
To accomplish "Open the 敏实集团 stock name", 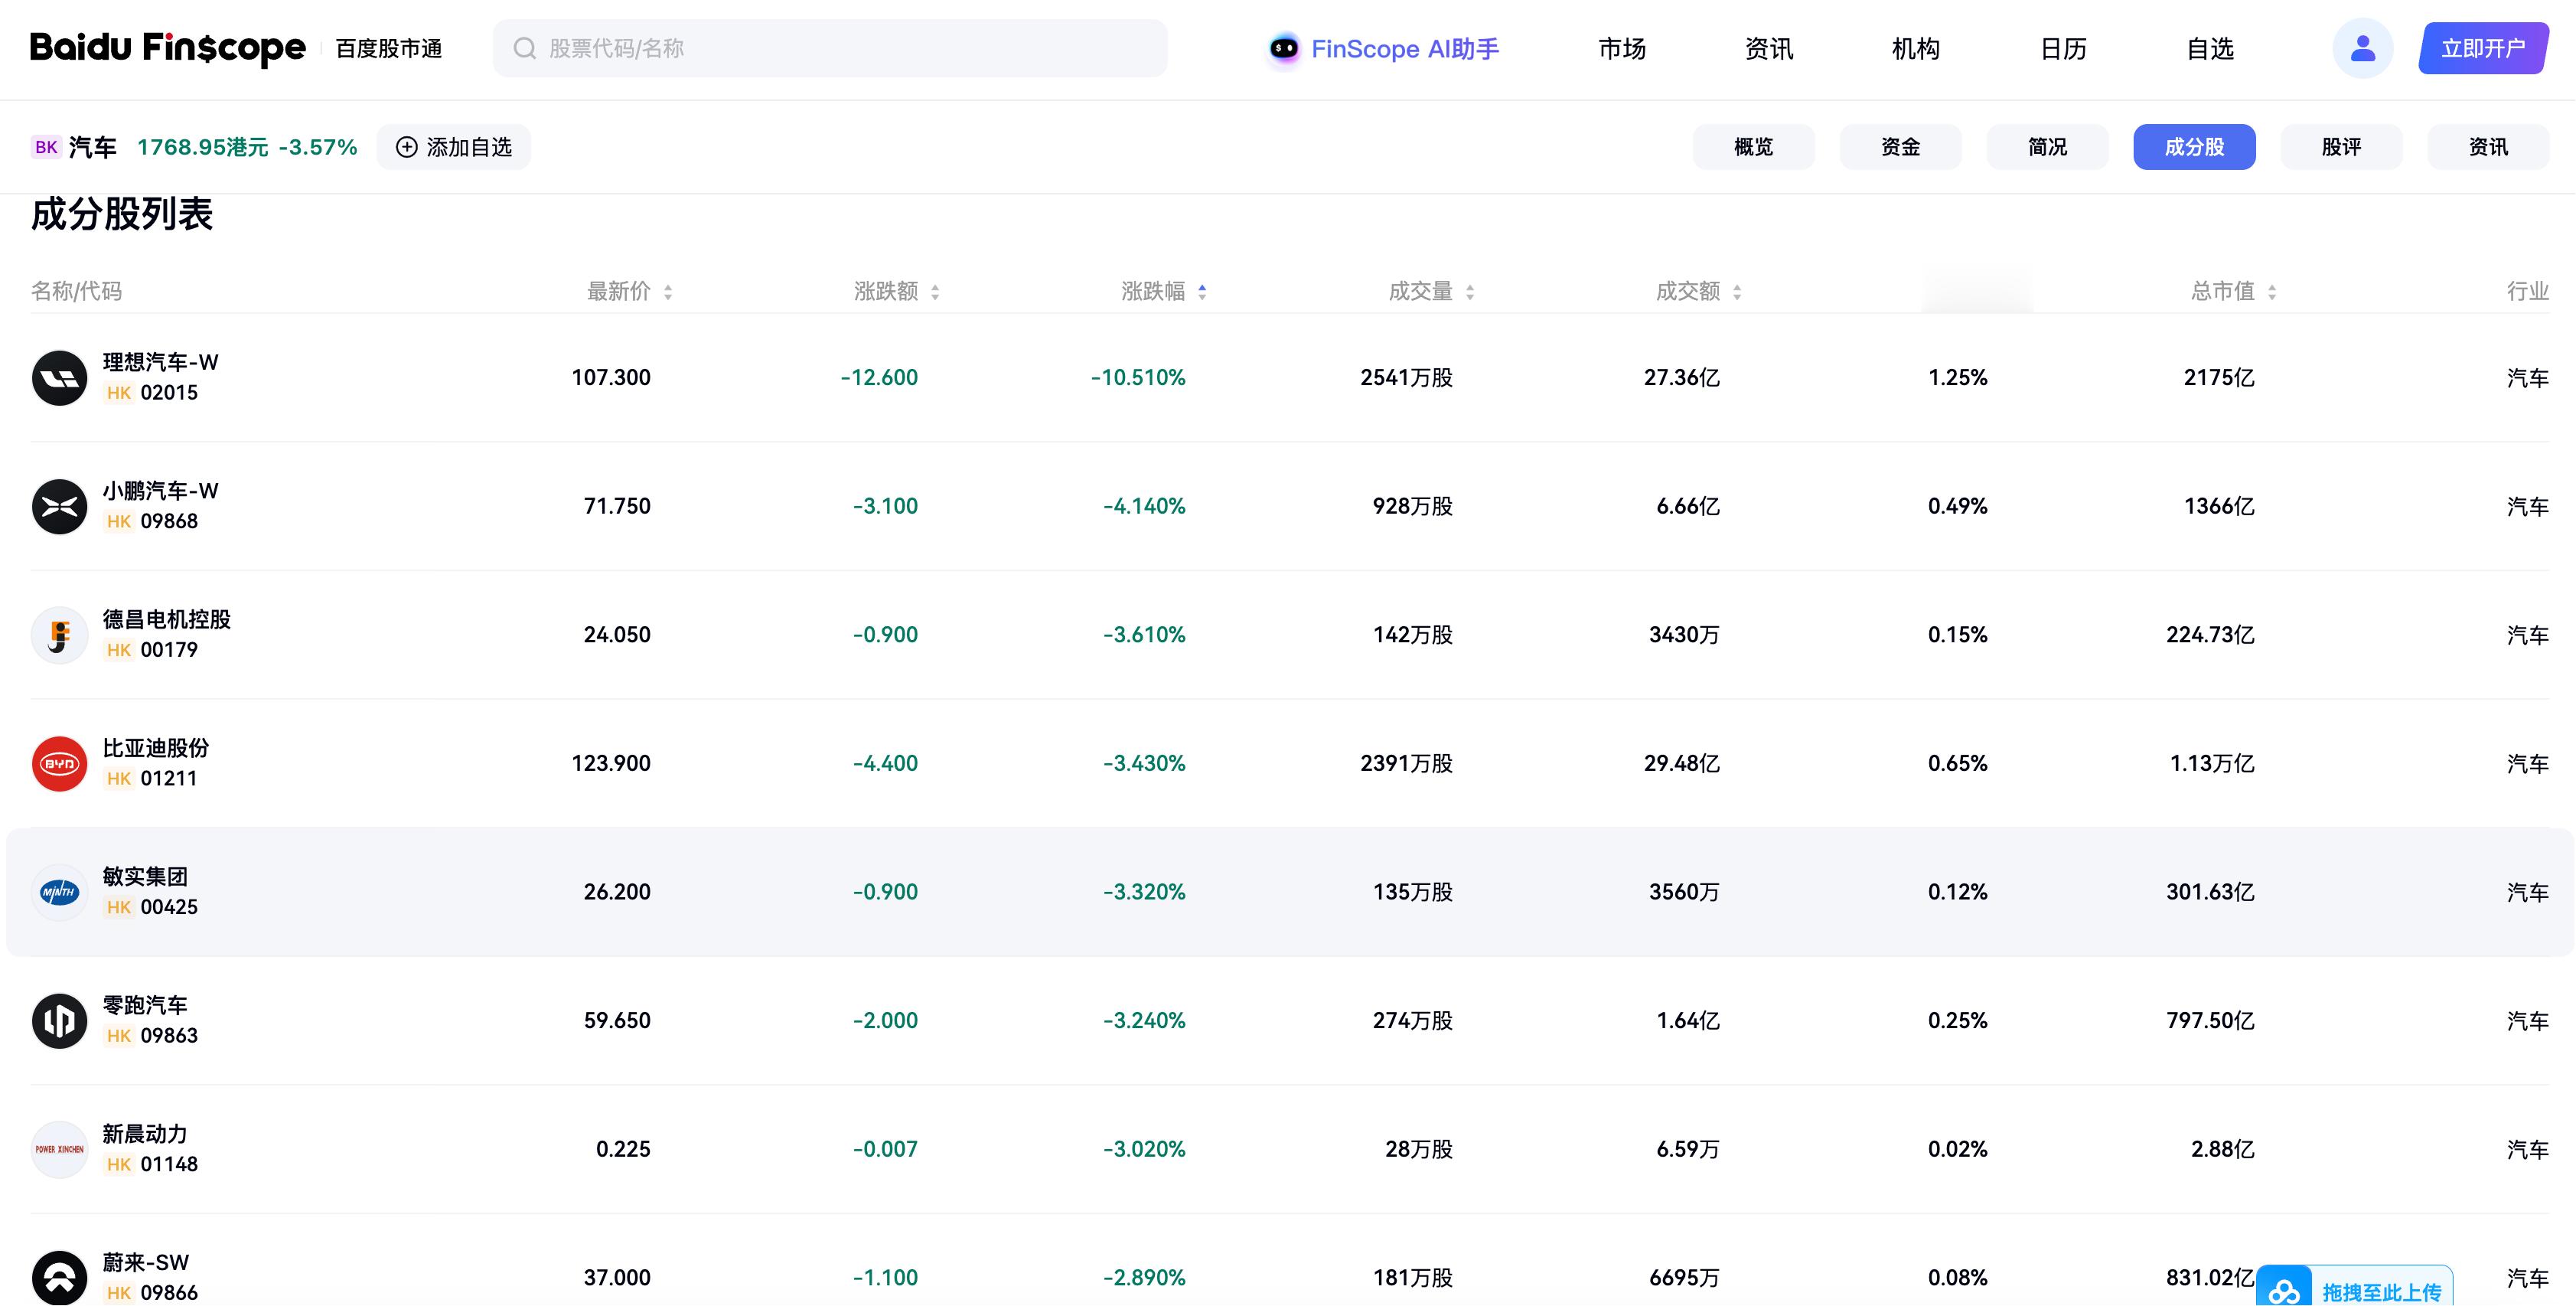I will [145, 876].
